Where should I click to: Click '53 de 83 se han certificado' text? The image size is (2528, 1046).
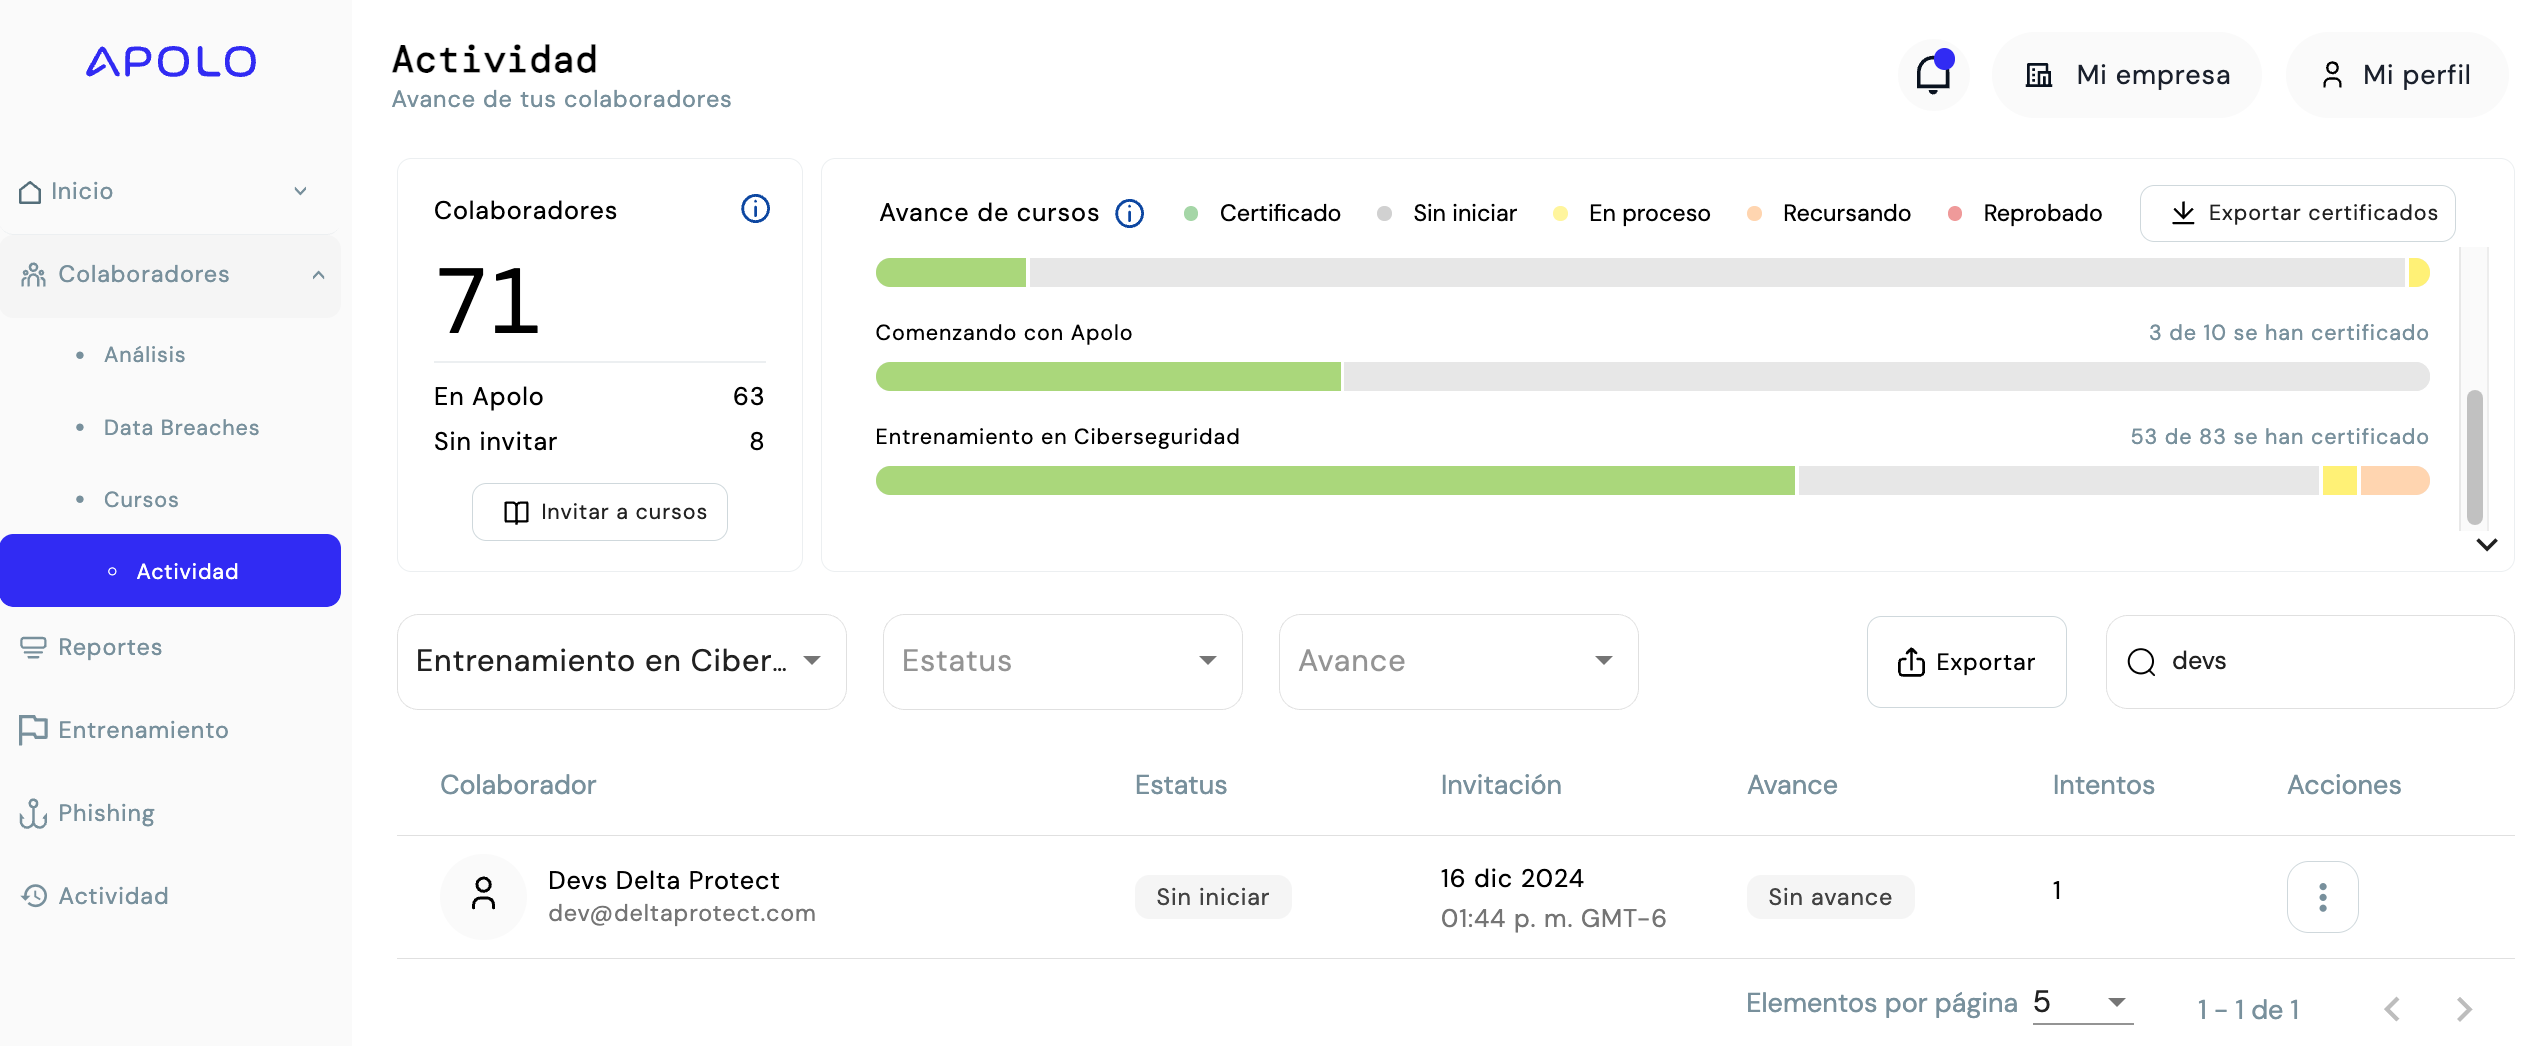click(2279, 437)
